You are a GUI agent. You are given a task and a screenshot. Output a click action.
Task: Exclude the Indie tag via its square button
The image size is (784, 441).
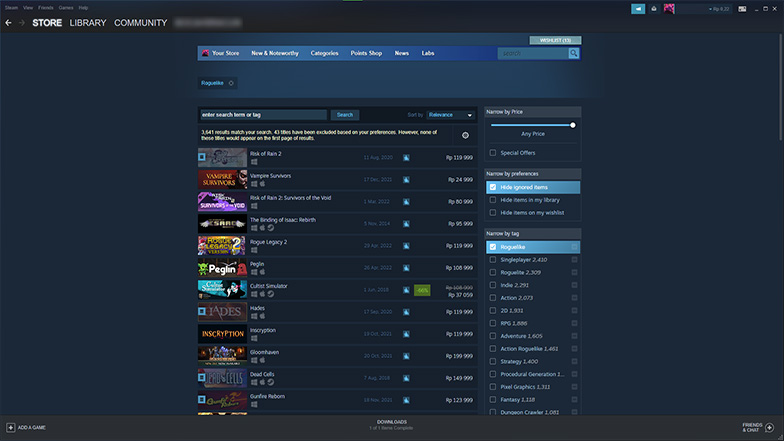pyautogui.click(x=574, y=285)
